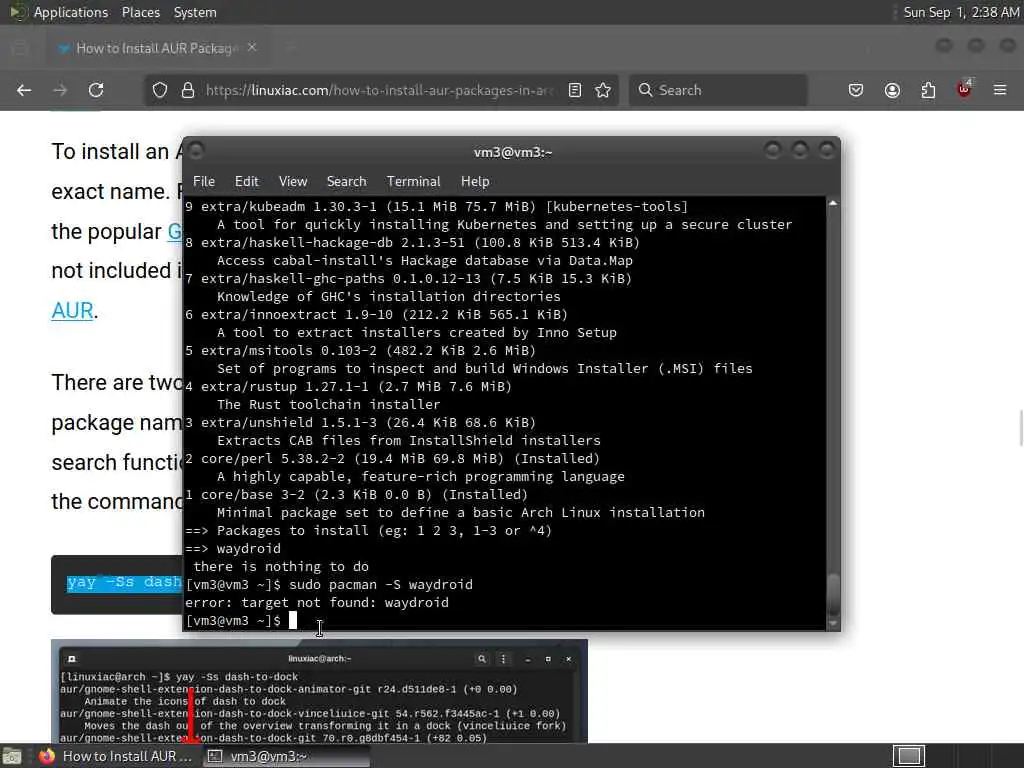Open the terminal File menu
Image resolution: width=1024 pixels, height=768 pixels.
[x=204, y=182]
